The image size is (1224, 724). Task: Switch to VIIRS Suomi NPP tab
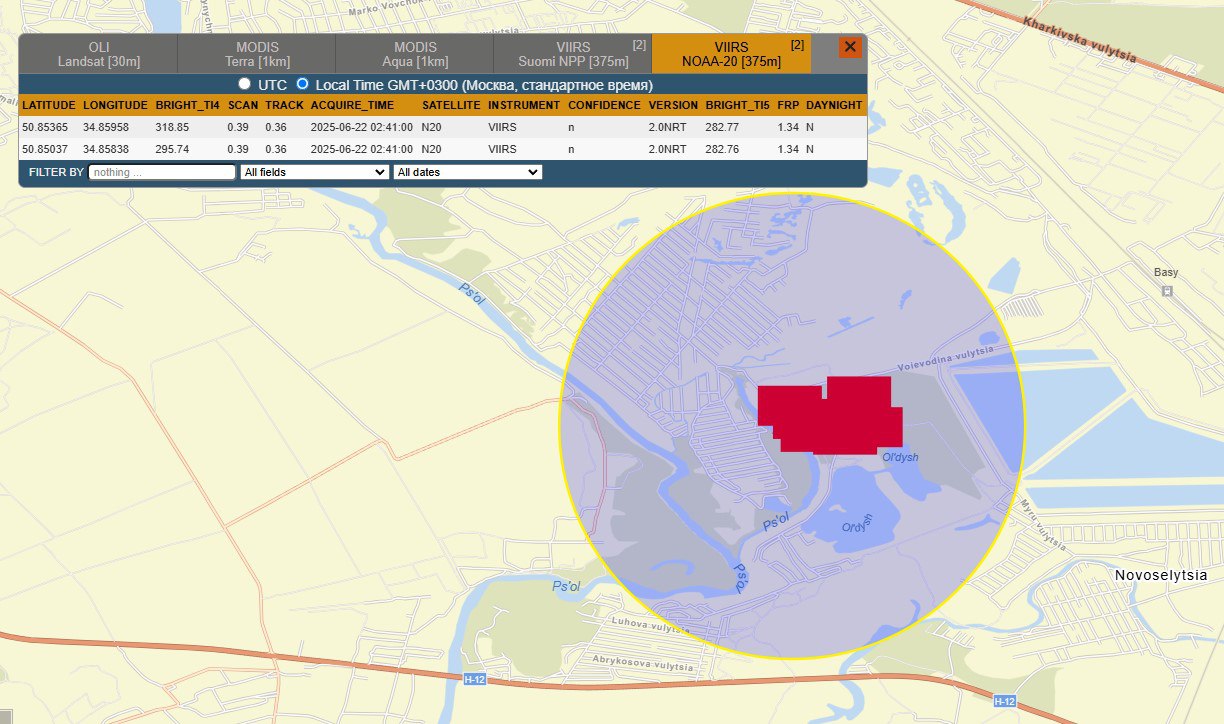(572, 54)
